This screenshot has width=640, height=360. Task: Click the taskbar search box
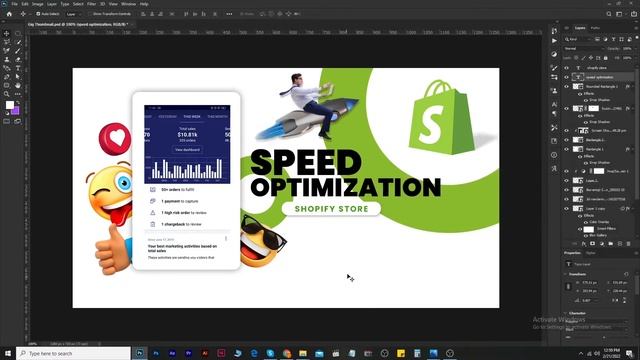[73, 353]
